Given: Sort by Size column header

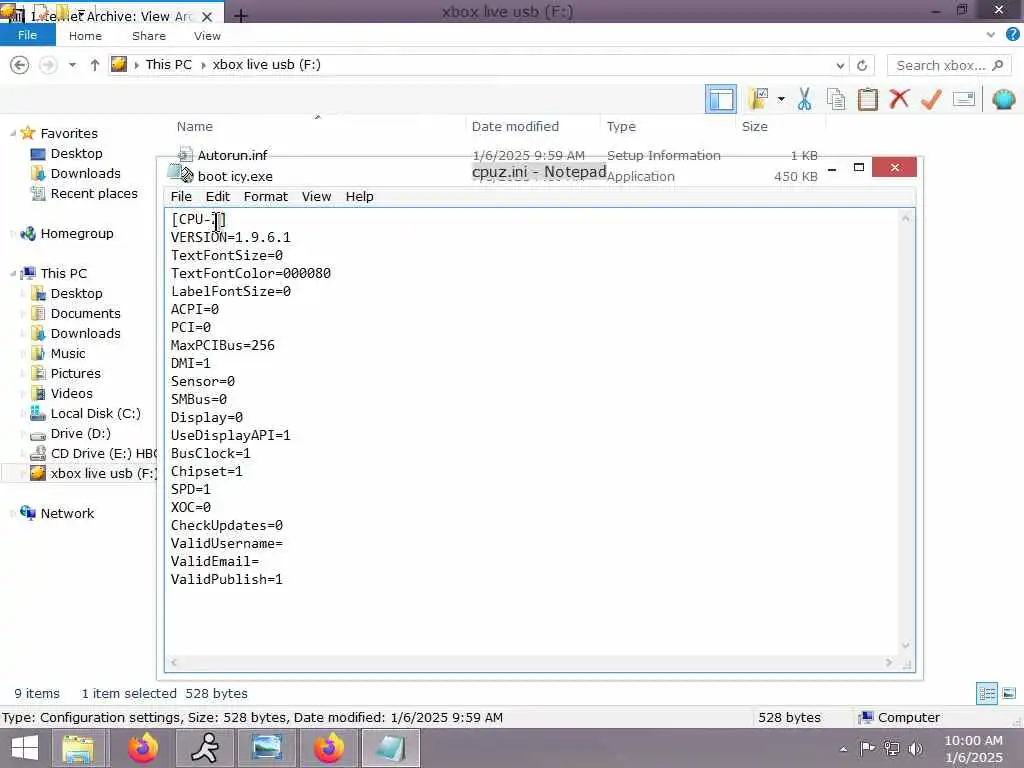Looking at the screenshot, I should pyautogui.click(x=754, y=127).
